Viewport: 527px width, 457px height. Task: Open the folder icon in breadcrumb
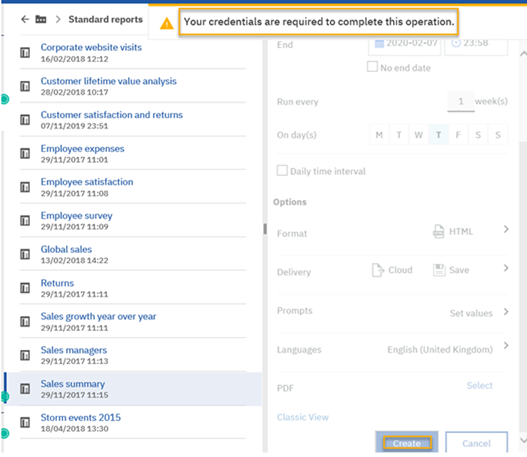click(41, 19)
